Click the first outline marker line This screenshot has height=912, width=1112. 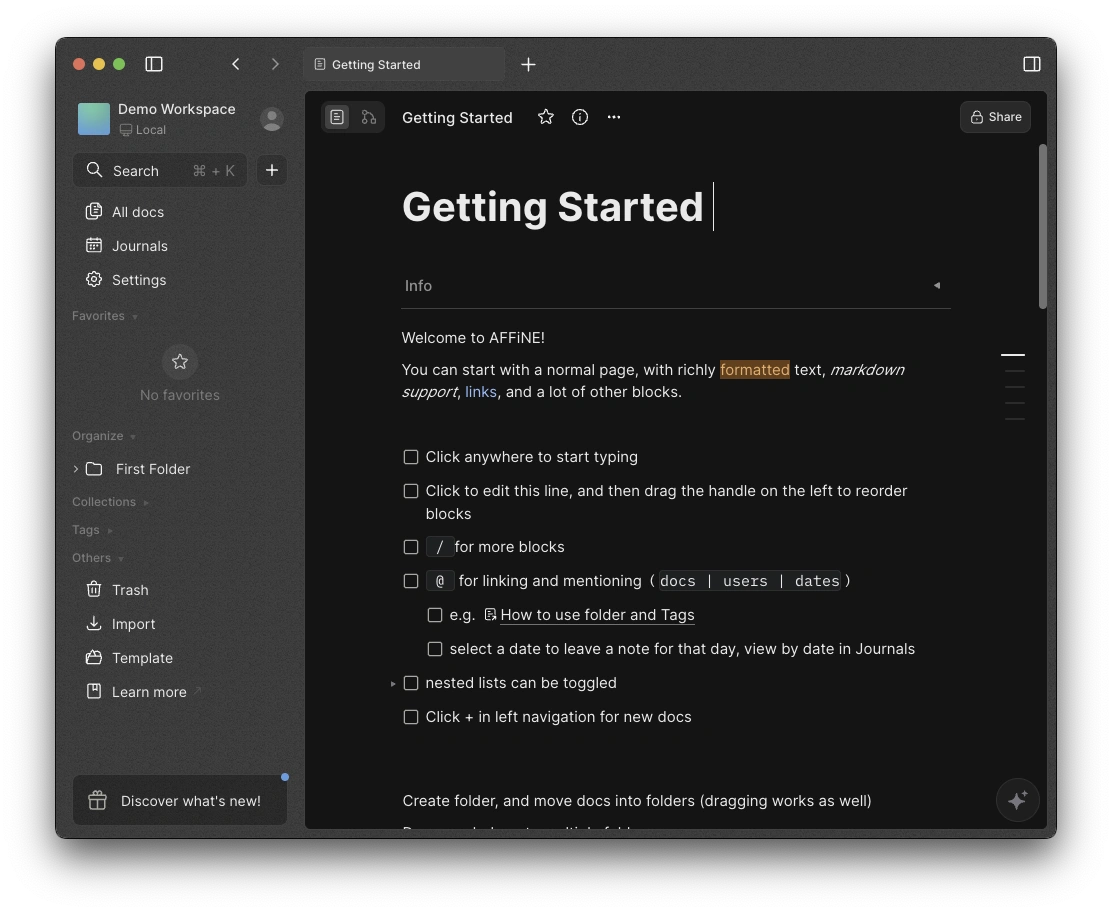(x=1013, y=355)
